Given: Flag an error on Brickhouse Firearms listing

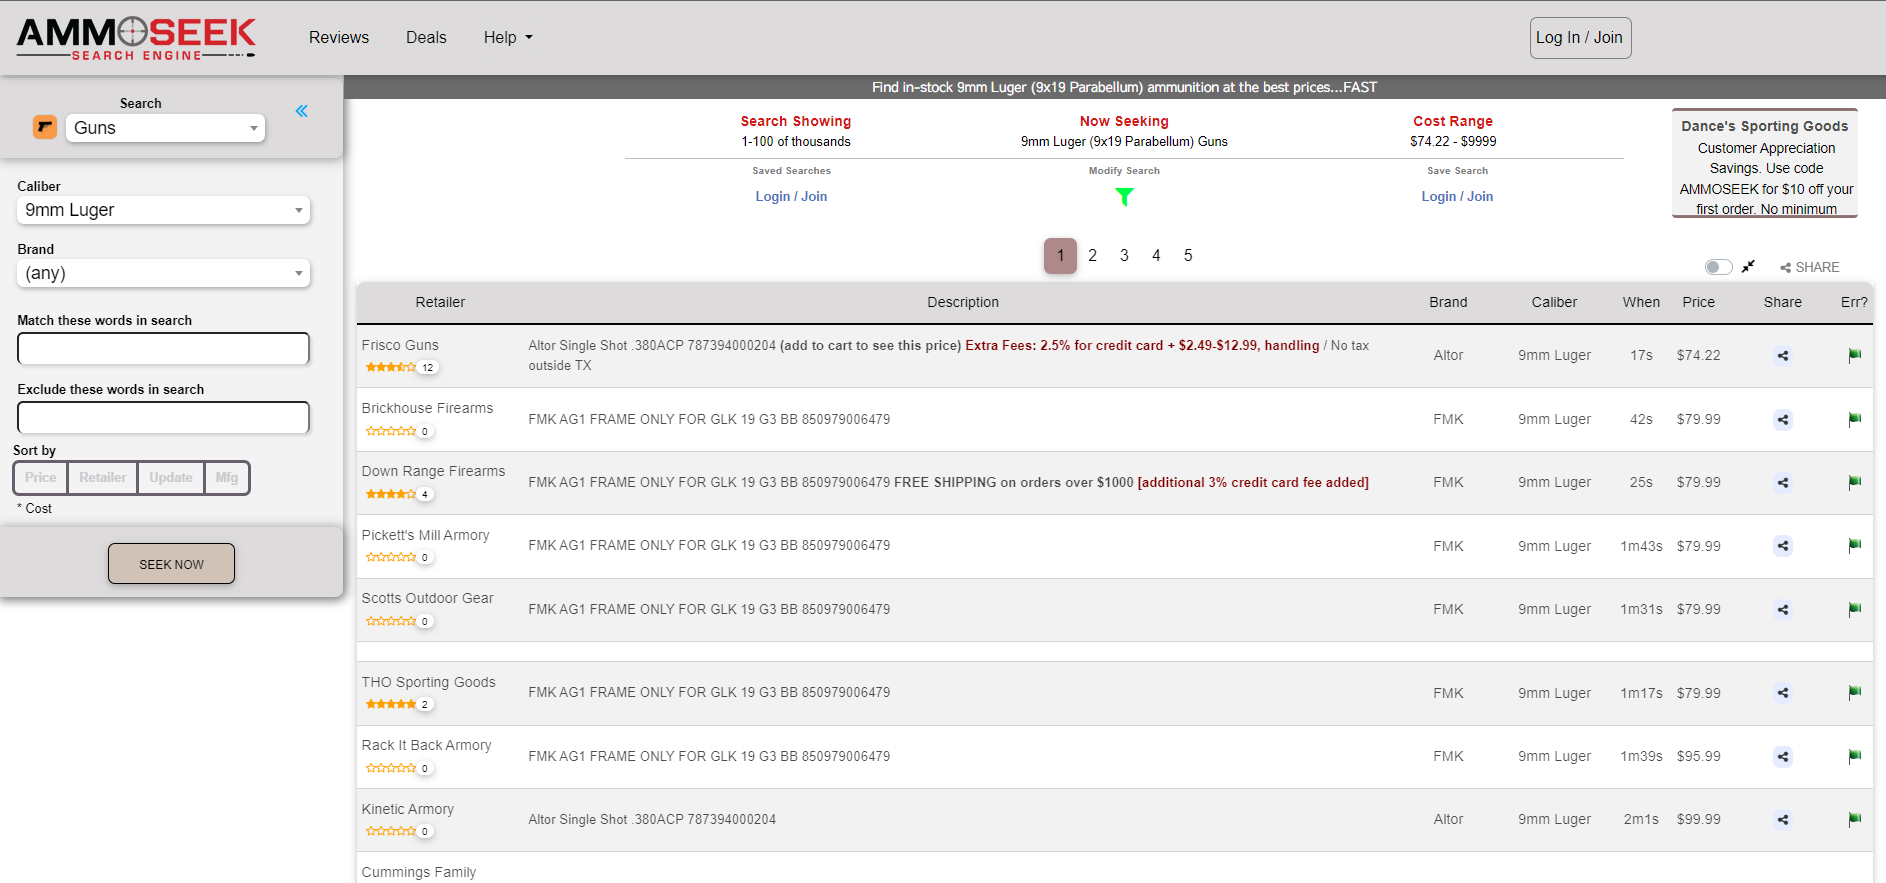Looking at the screenshot, I should [1855, 419].
